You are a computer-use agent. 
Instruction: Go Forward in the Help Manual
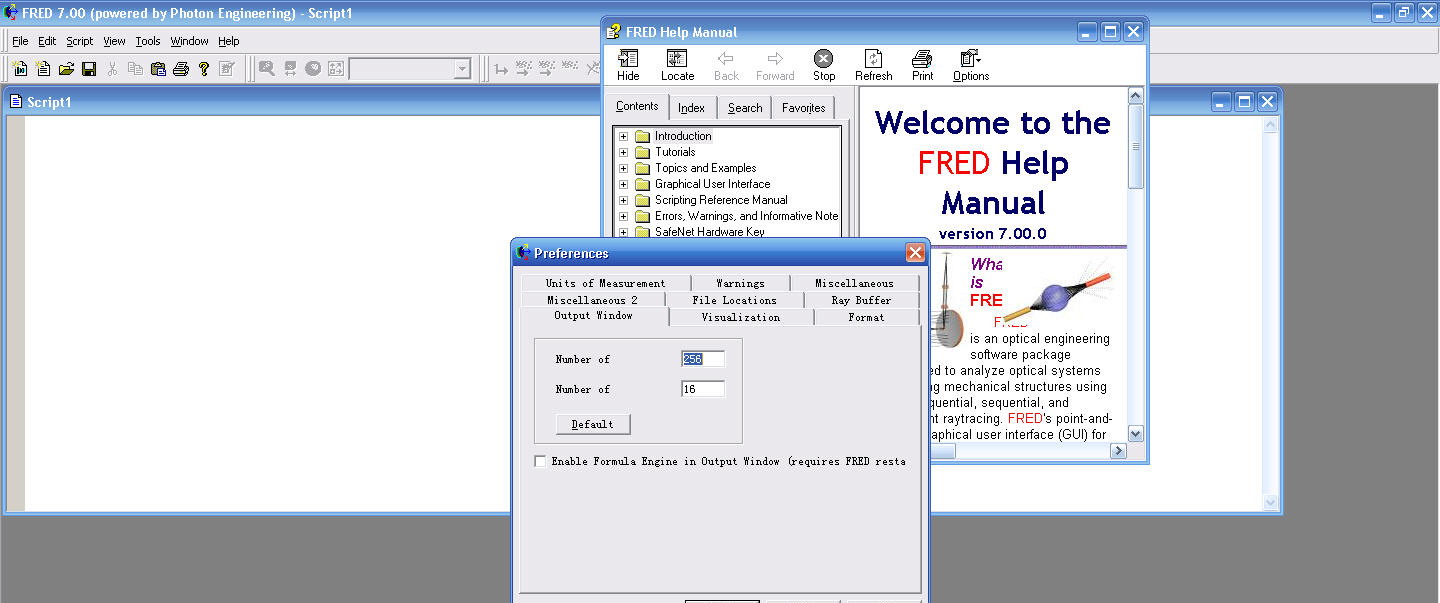click(775, 66)
